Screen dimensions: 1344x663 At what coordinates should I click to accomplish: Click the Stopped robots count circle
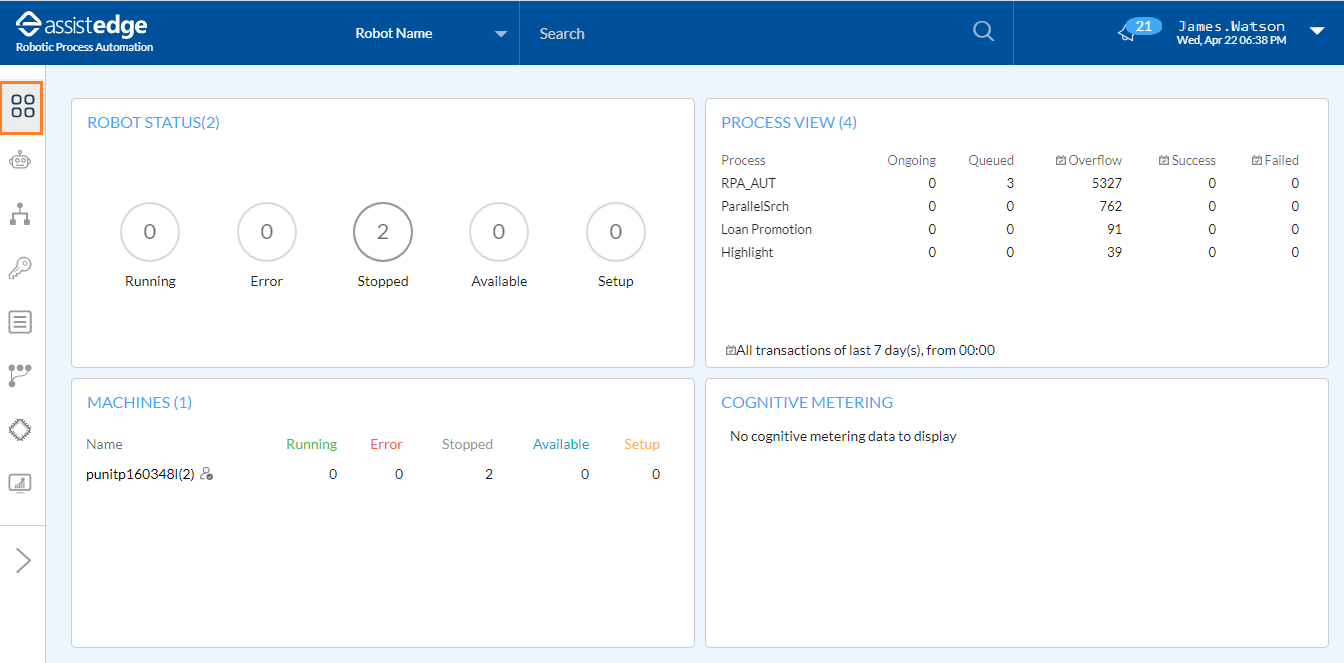coord(383,232)
